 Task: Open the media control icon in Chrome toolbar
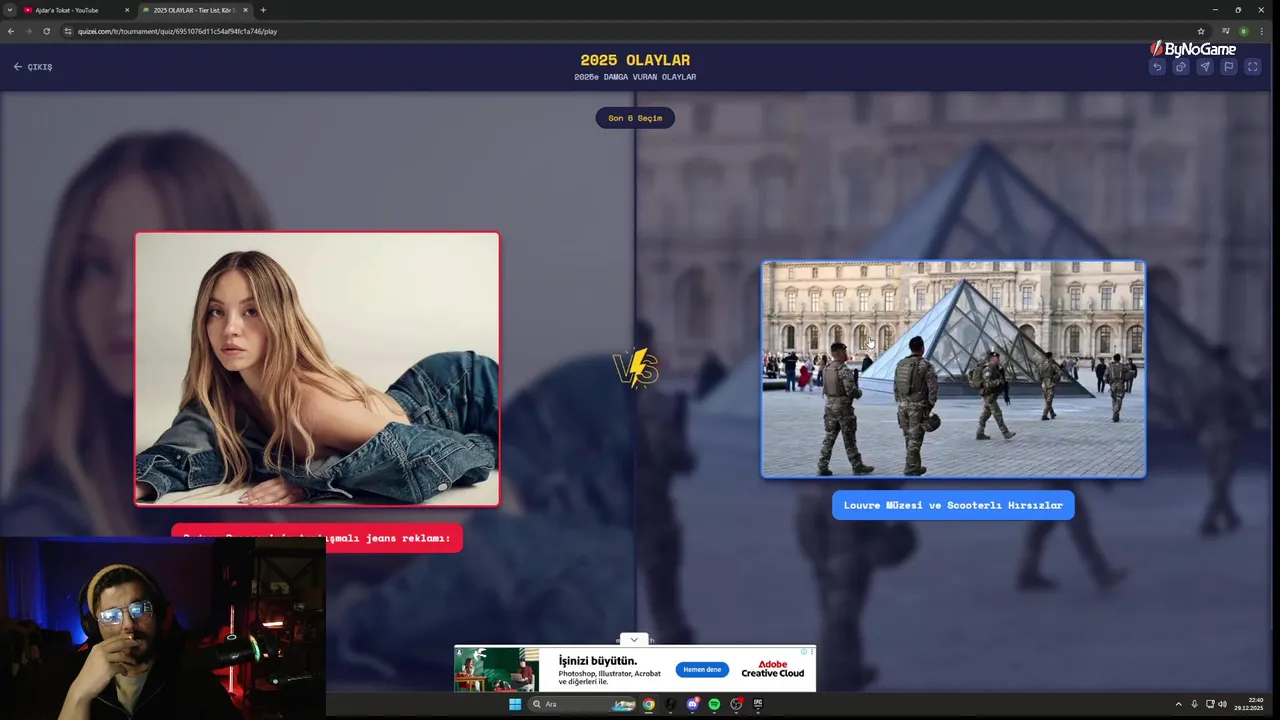(x=1226, y=31)
